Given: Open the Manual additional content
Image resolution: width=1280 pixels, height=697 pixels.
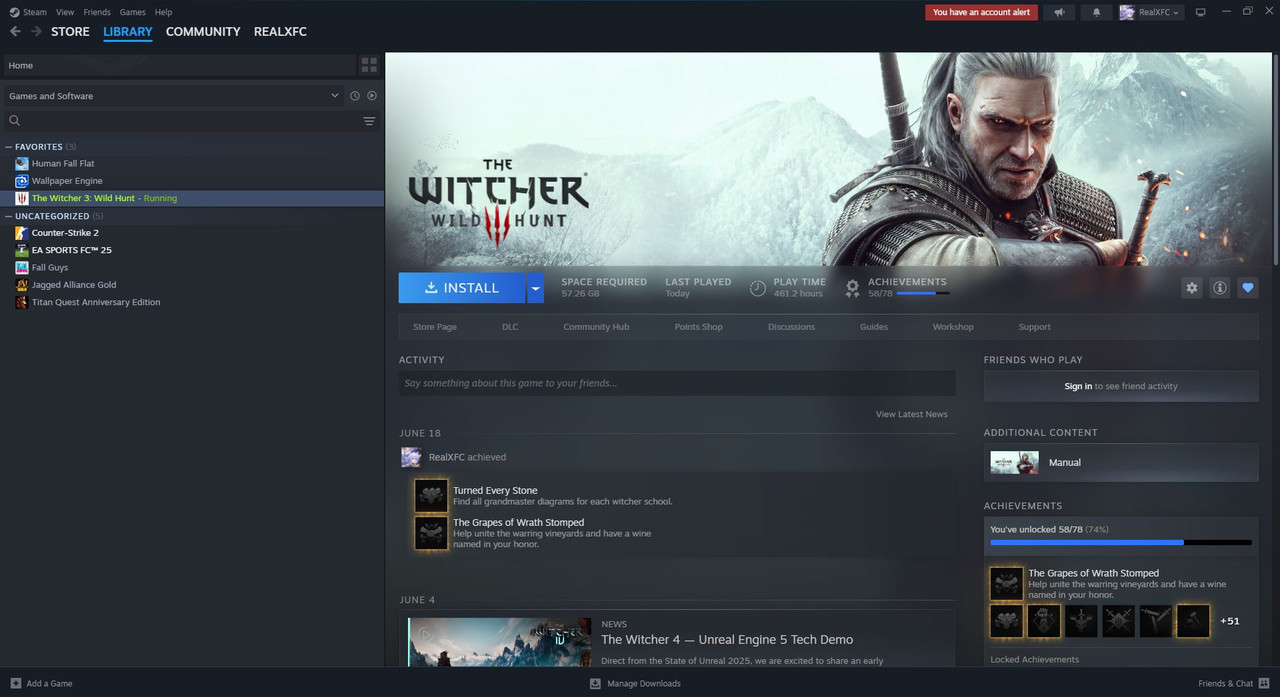Looking at the screenshot, I should point(1121,463).
